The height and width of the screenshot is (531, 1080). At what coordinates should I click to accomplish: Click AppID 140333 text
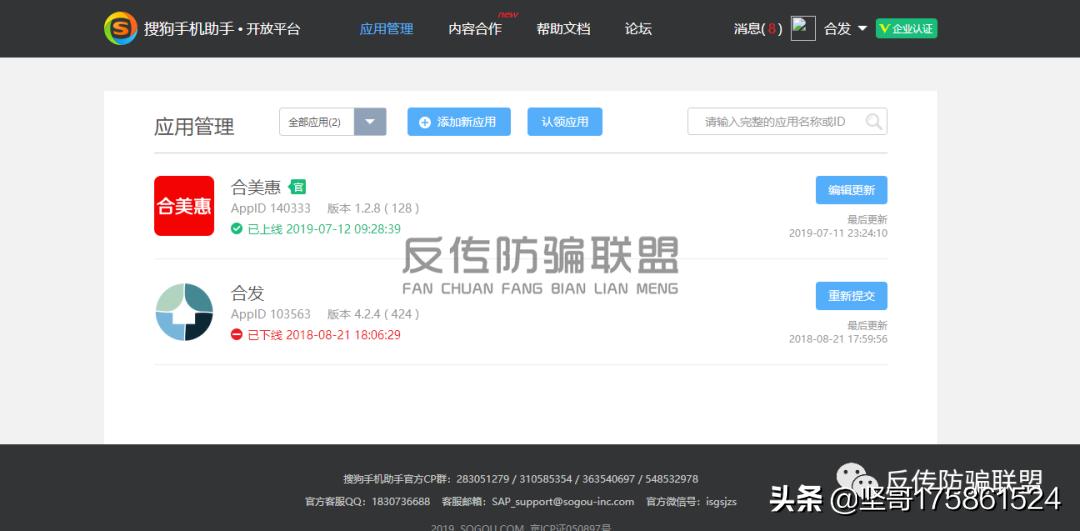271,208
